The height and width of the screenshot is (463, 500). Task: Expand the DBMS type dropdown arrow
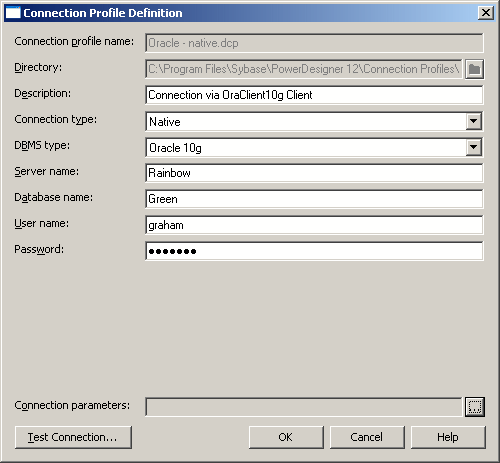click(x=473, y=147)
